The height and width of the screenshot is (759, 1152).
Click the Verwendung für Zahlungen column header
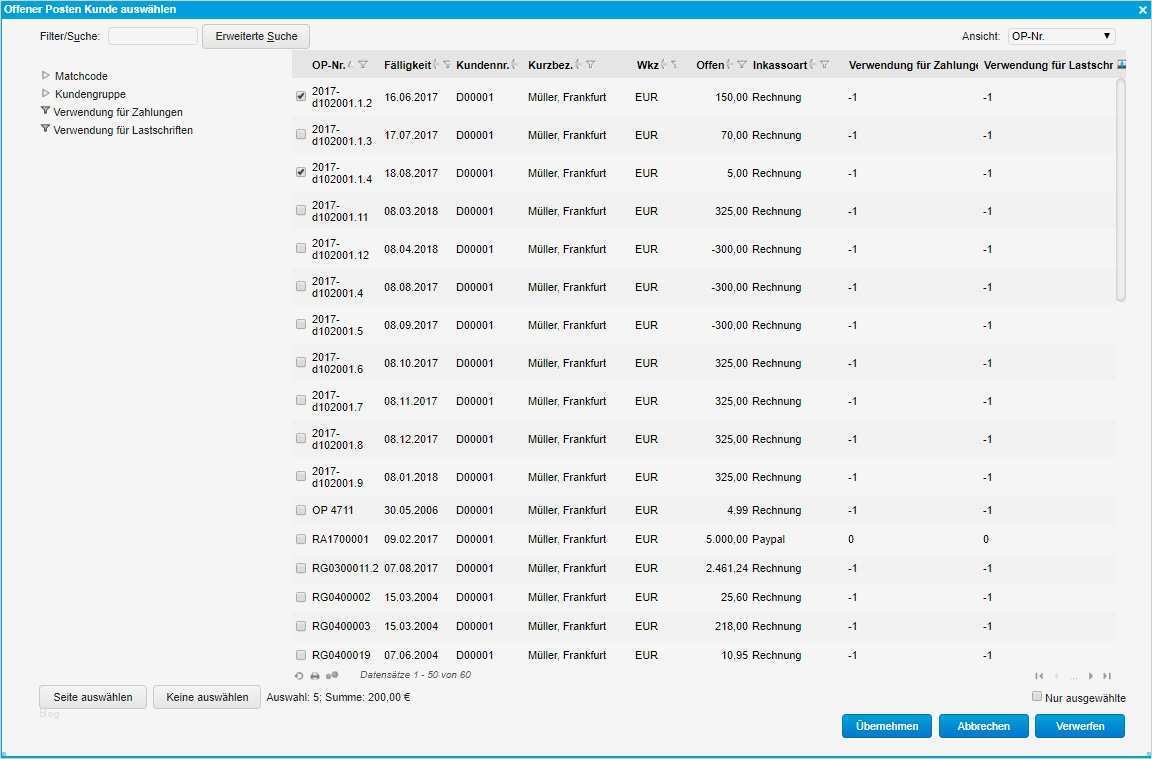[912, 65]
